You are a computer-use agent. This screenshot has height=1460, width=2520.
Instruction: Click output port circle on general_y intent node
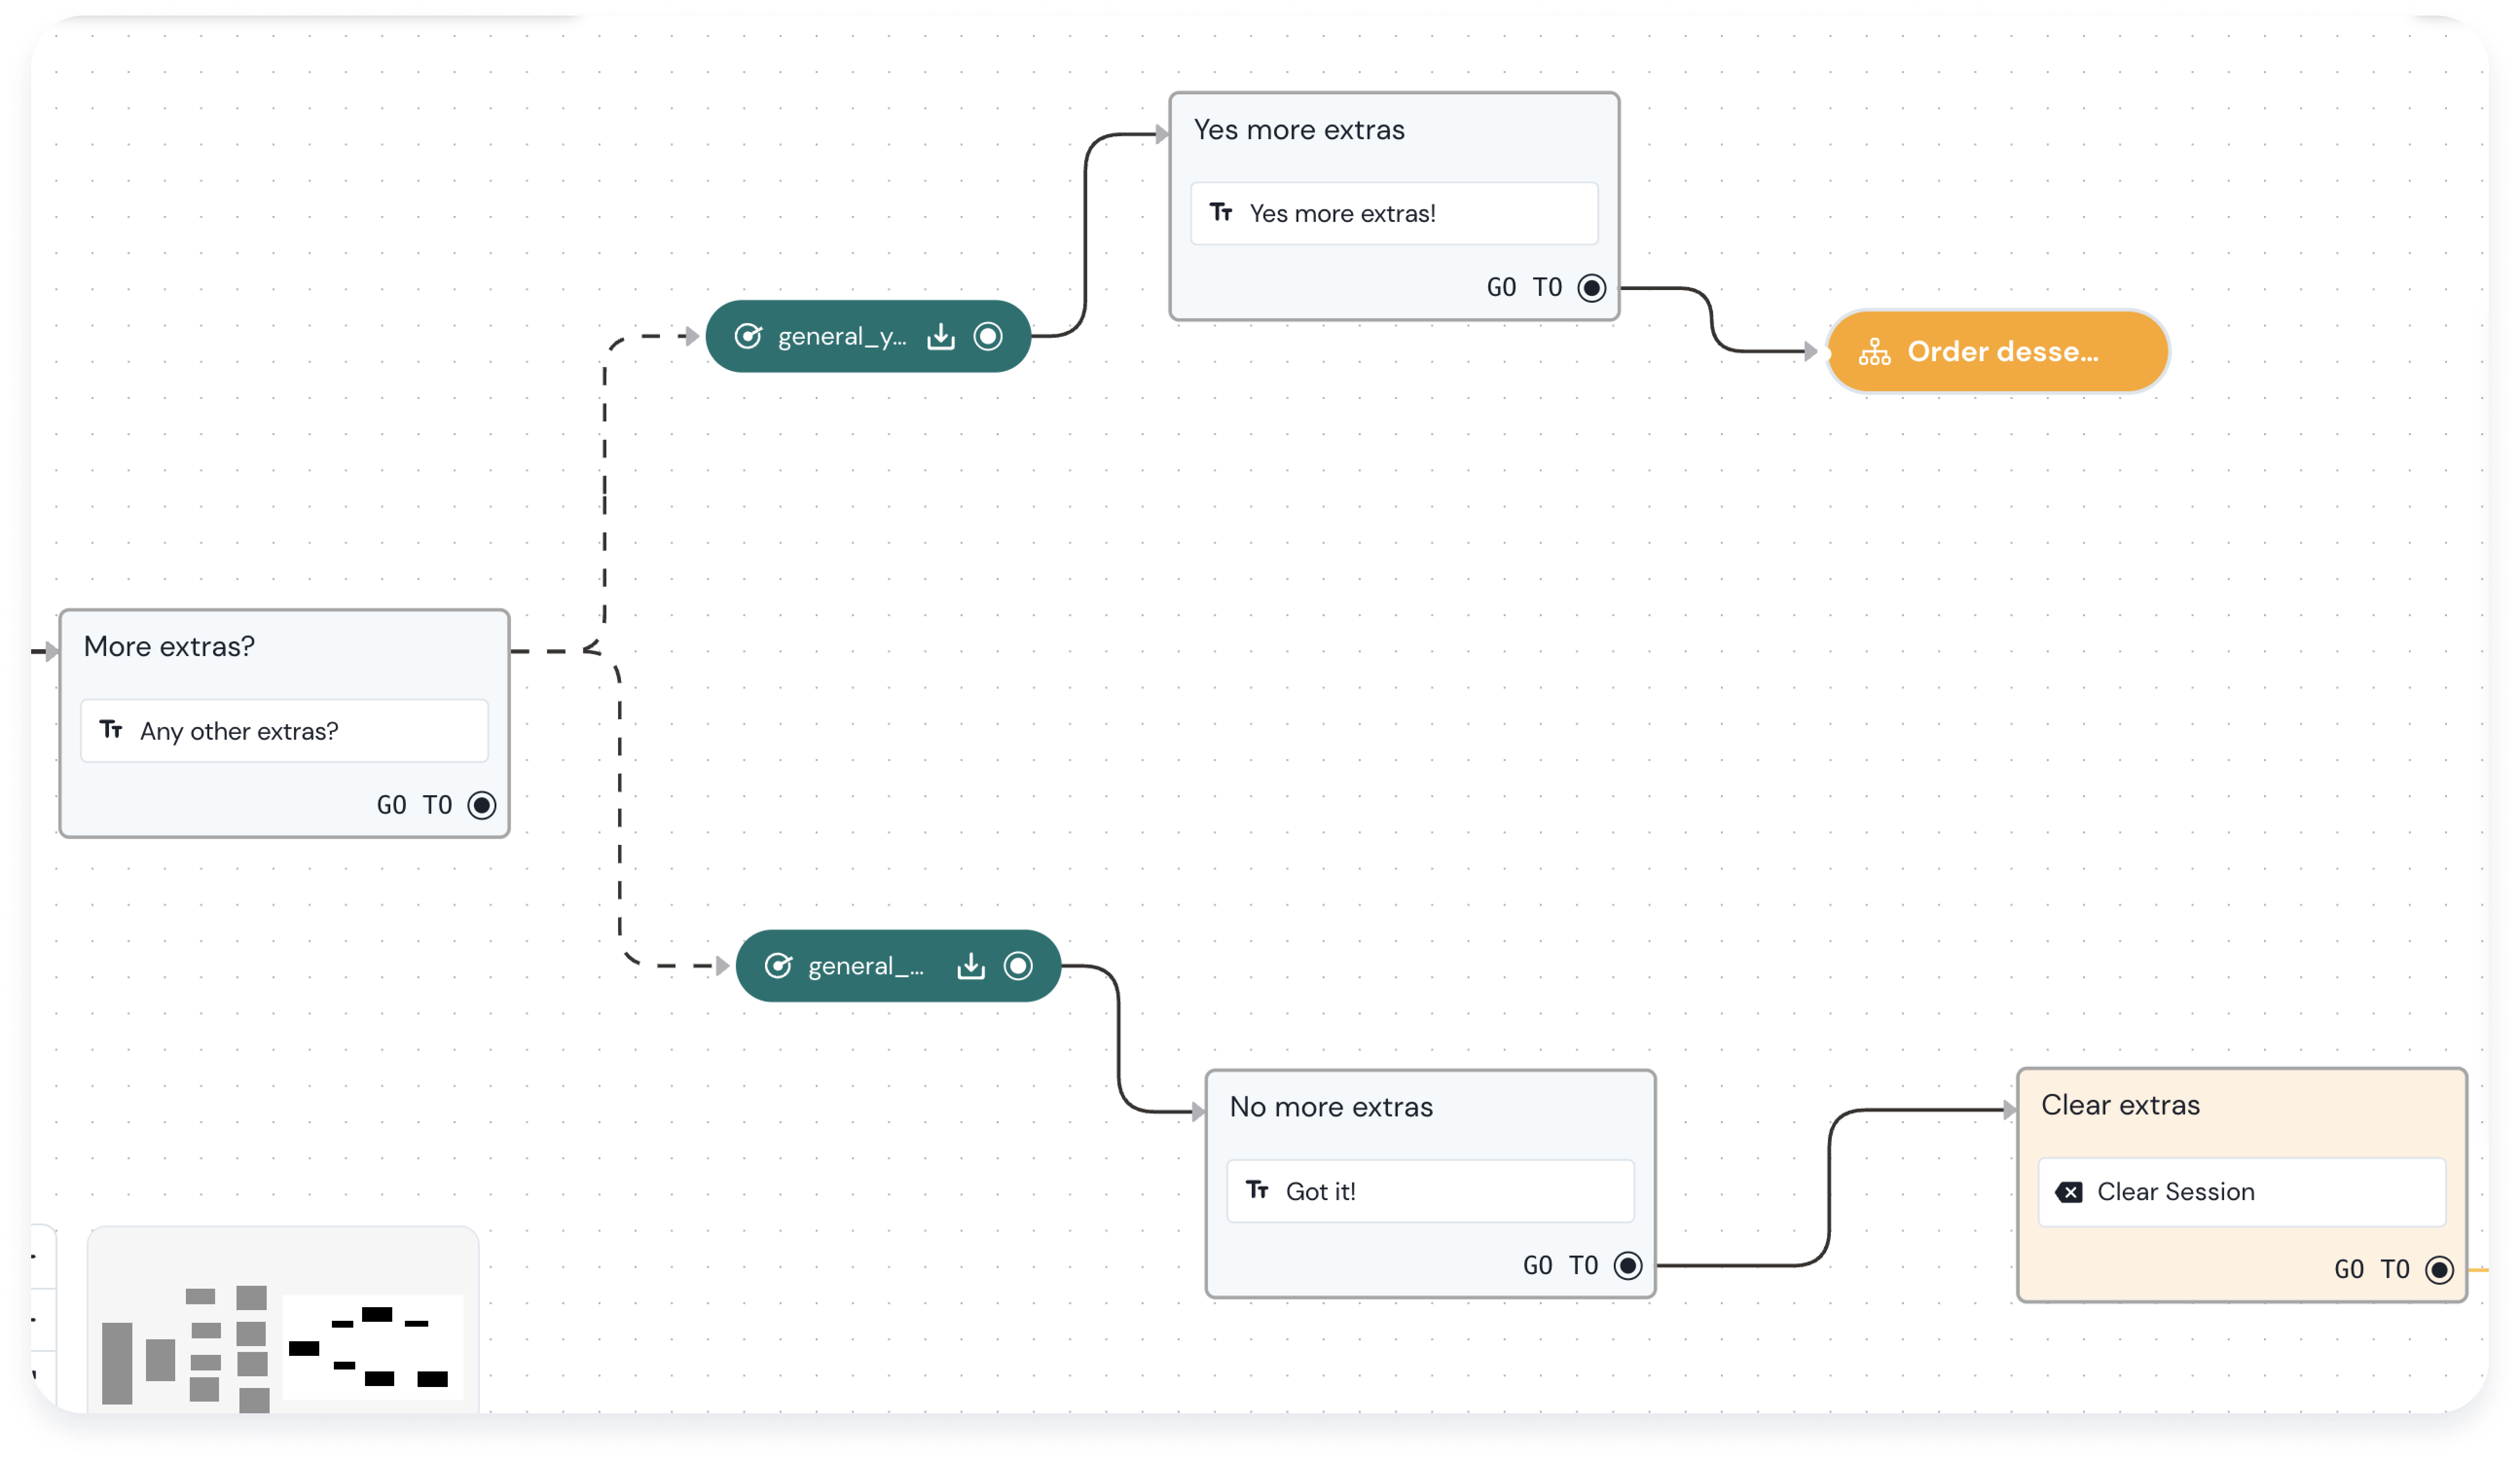[988, 337]
